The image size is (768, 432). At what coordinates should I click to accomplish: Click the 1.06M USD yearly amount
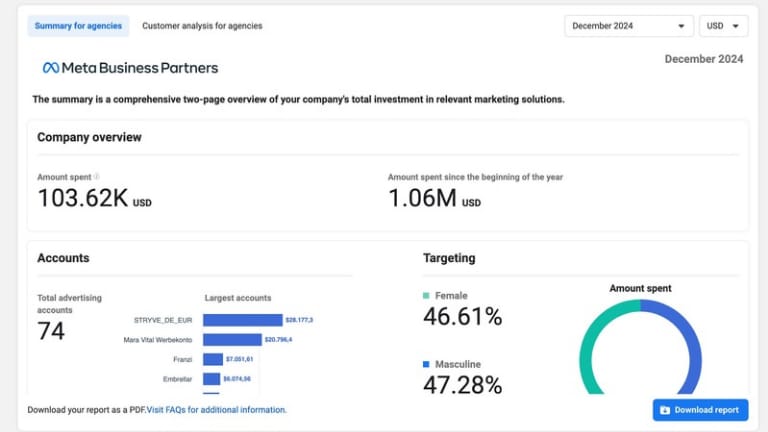(x=434, y=198)
